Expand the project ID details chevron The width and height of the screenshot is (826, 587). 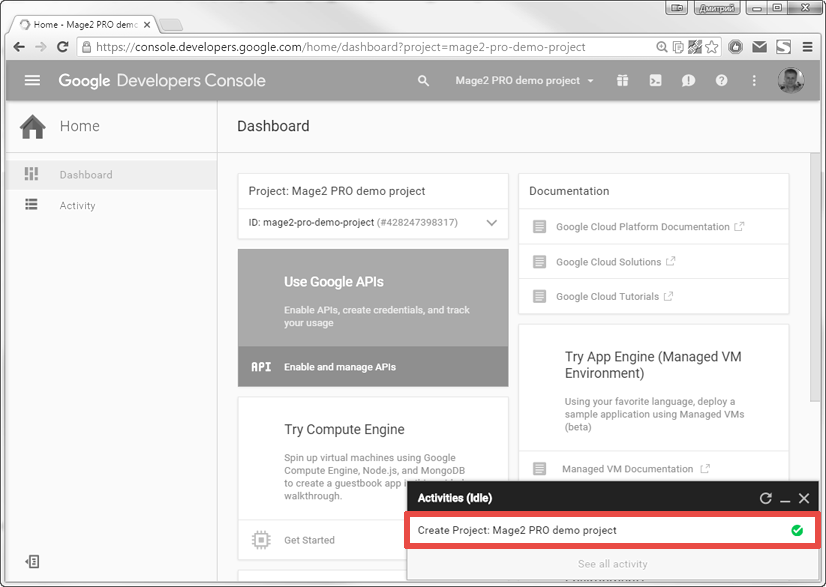(491, 222)
